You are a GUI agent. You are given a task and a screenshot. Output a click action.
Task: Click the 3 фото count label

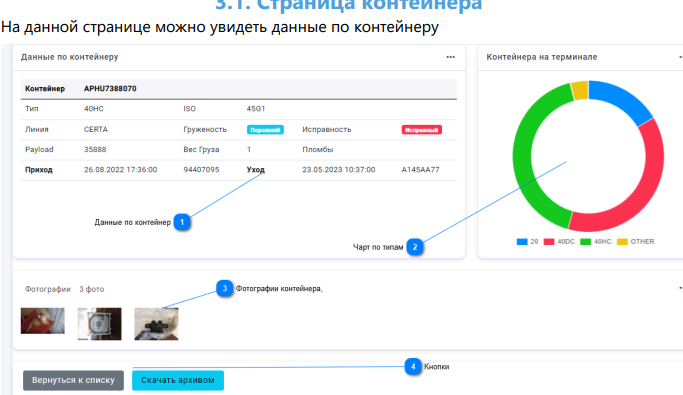click(x=91, y=289)
